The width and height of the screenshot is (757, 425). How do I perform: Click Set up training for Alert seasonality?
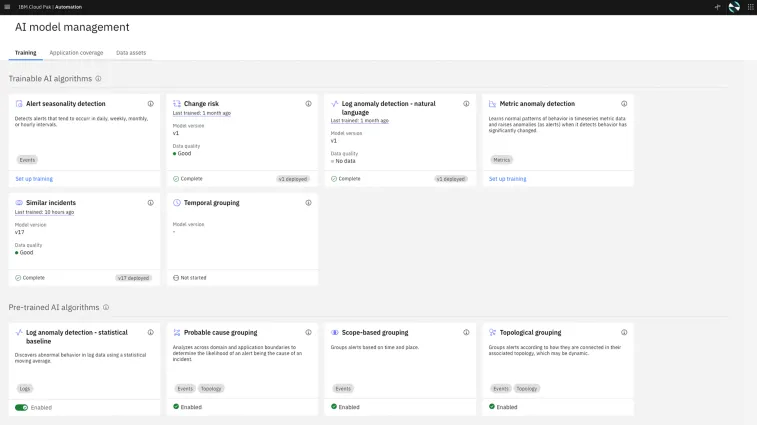pyautogui.click(x=34, y=179)
